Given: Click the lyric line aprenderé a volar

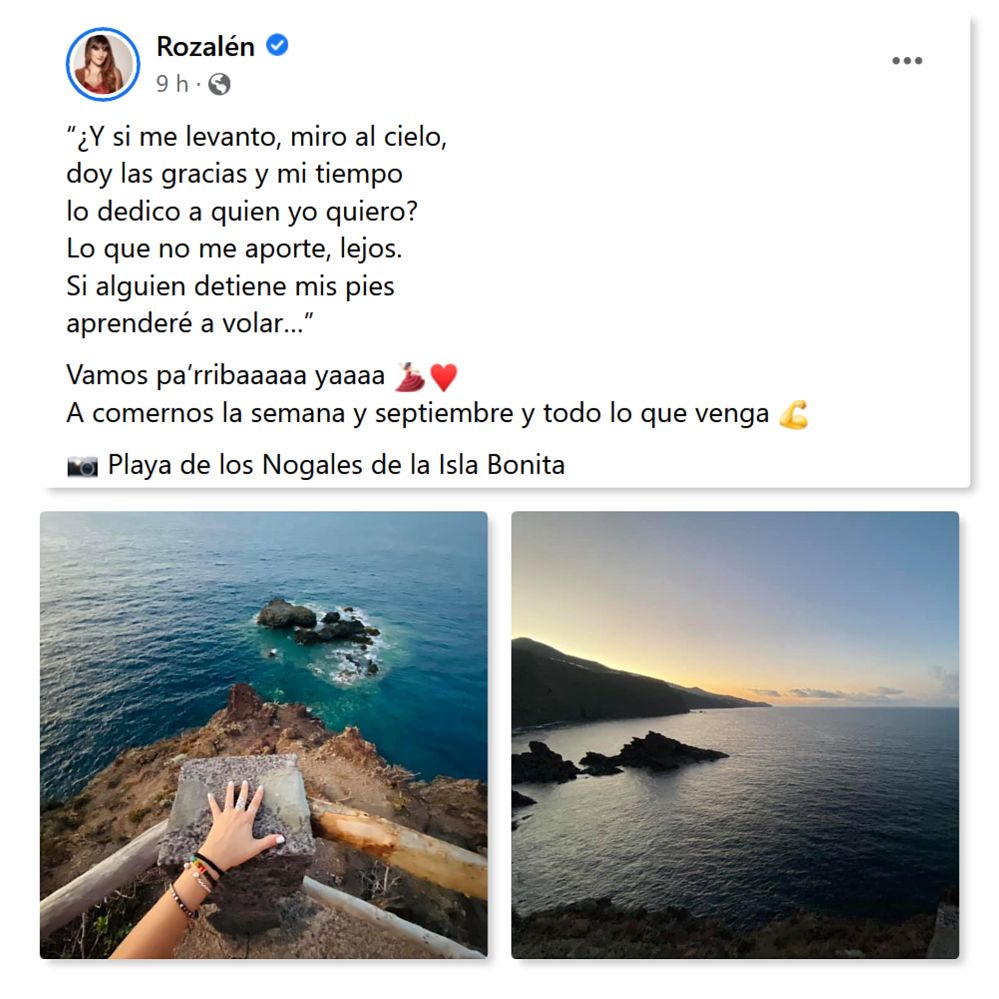Looking at the screenshot, I should 190,324.
